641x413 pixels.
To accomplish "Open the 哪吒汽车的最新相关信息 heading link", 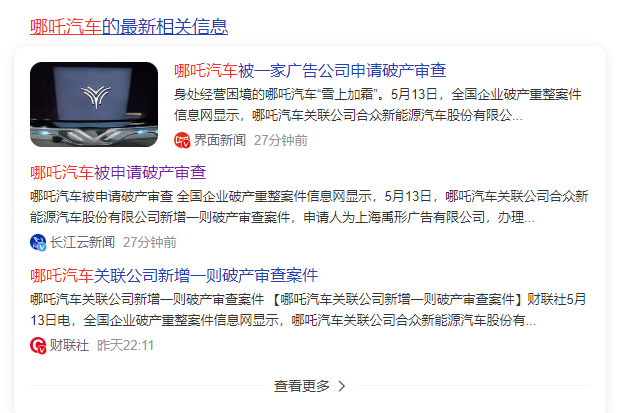I will coord(129,27).
